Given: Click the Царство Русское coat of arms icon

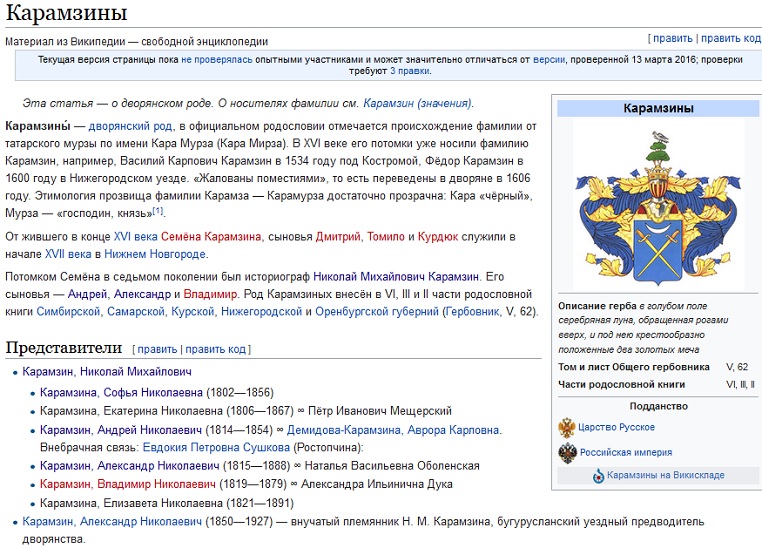Looking at the screenshot, I should [x=567, y=428].
